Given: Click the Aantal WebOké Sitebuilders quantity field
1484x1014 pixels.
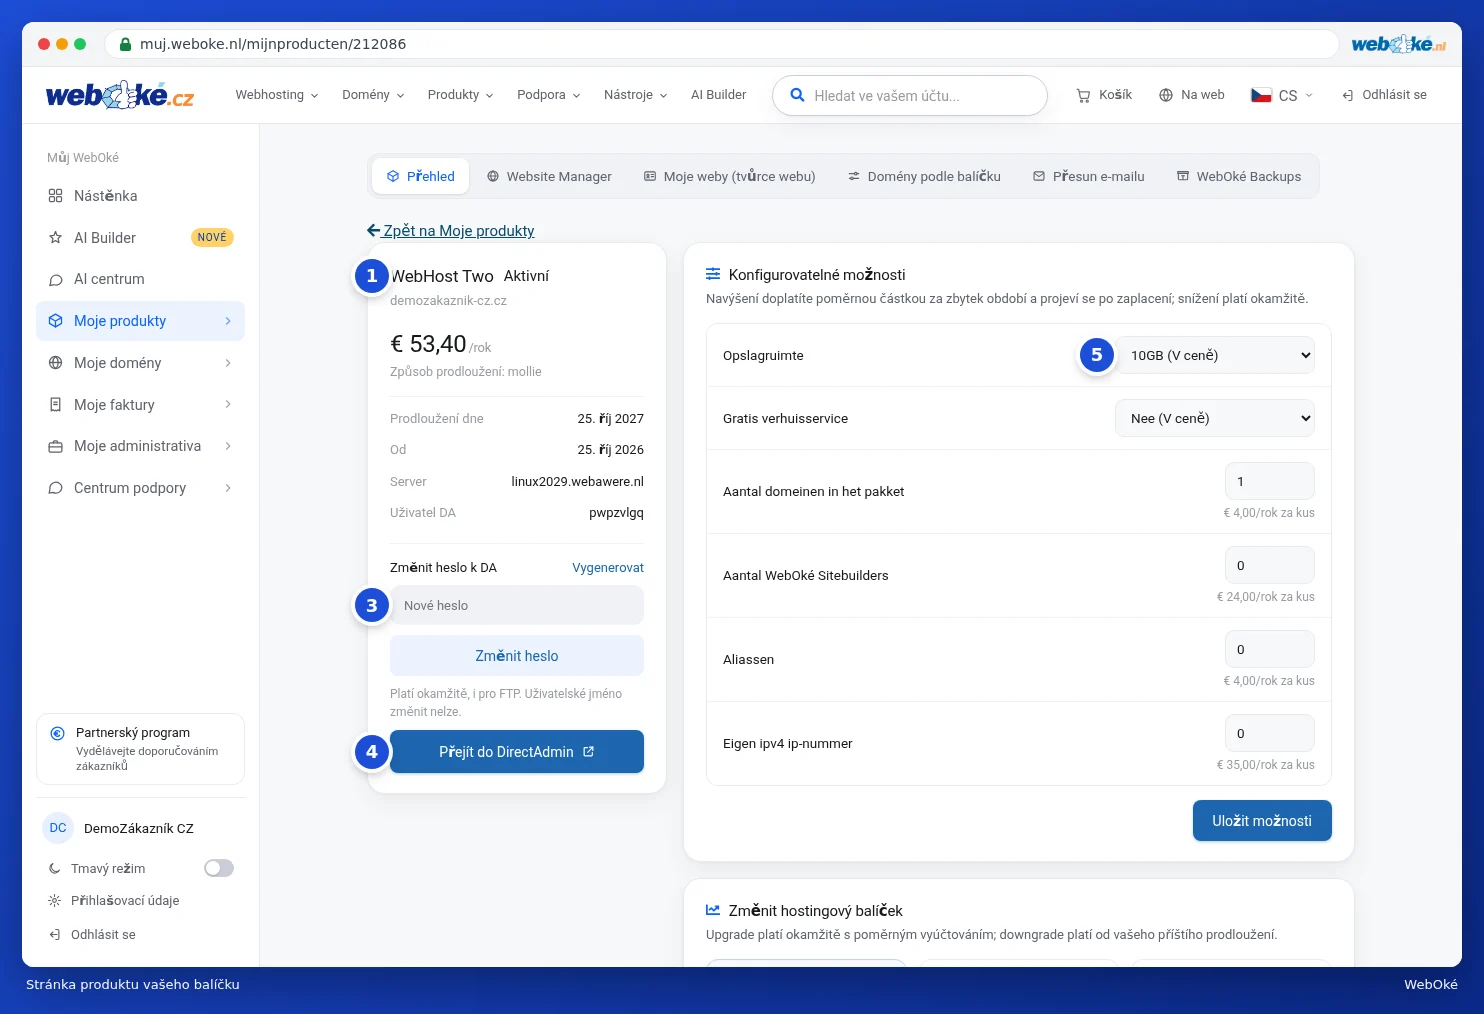Looking at the screenshot, I should (1270, 565).
